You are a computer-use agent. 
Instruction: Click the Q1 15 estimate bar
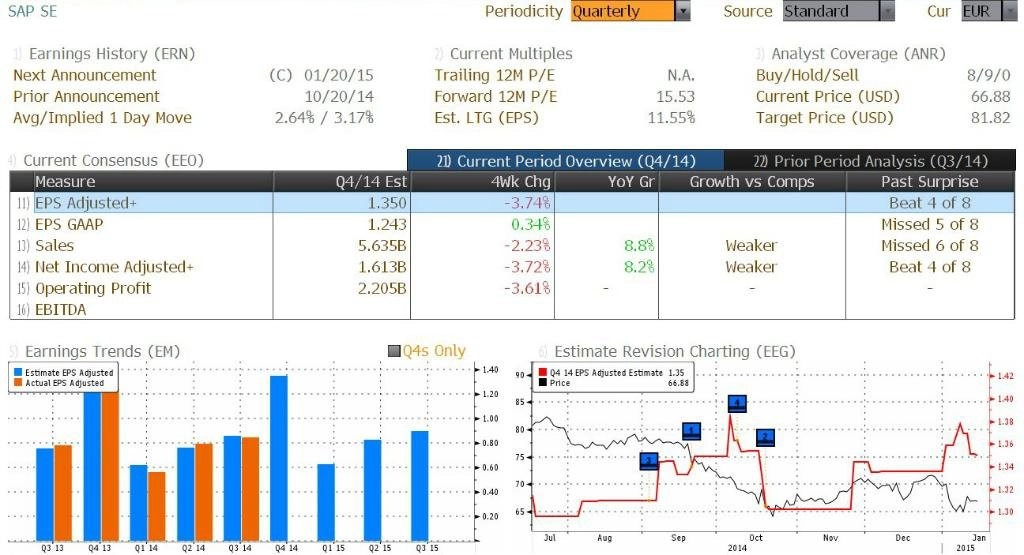[326, 502]
